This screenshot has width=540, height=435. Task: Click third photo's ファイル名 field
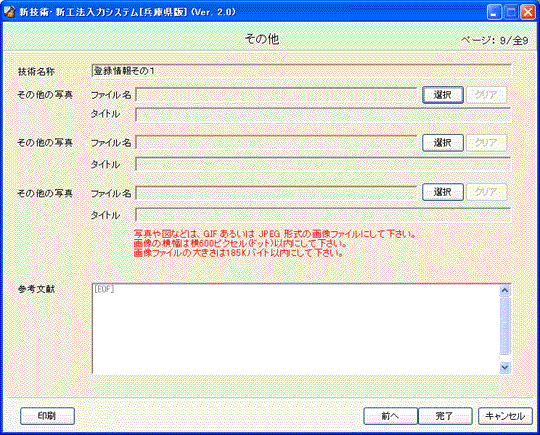pyautogui.click(x=276, y=193)
